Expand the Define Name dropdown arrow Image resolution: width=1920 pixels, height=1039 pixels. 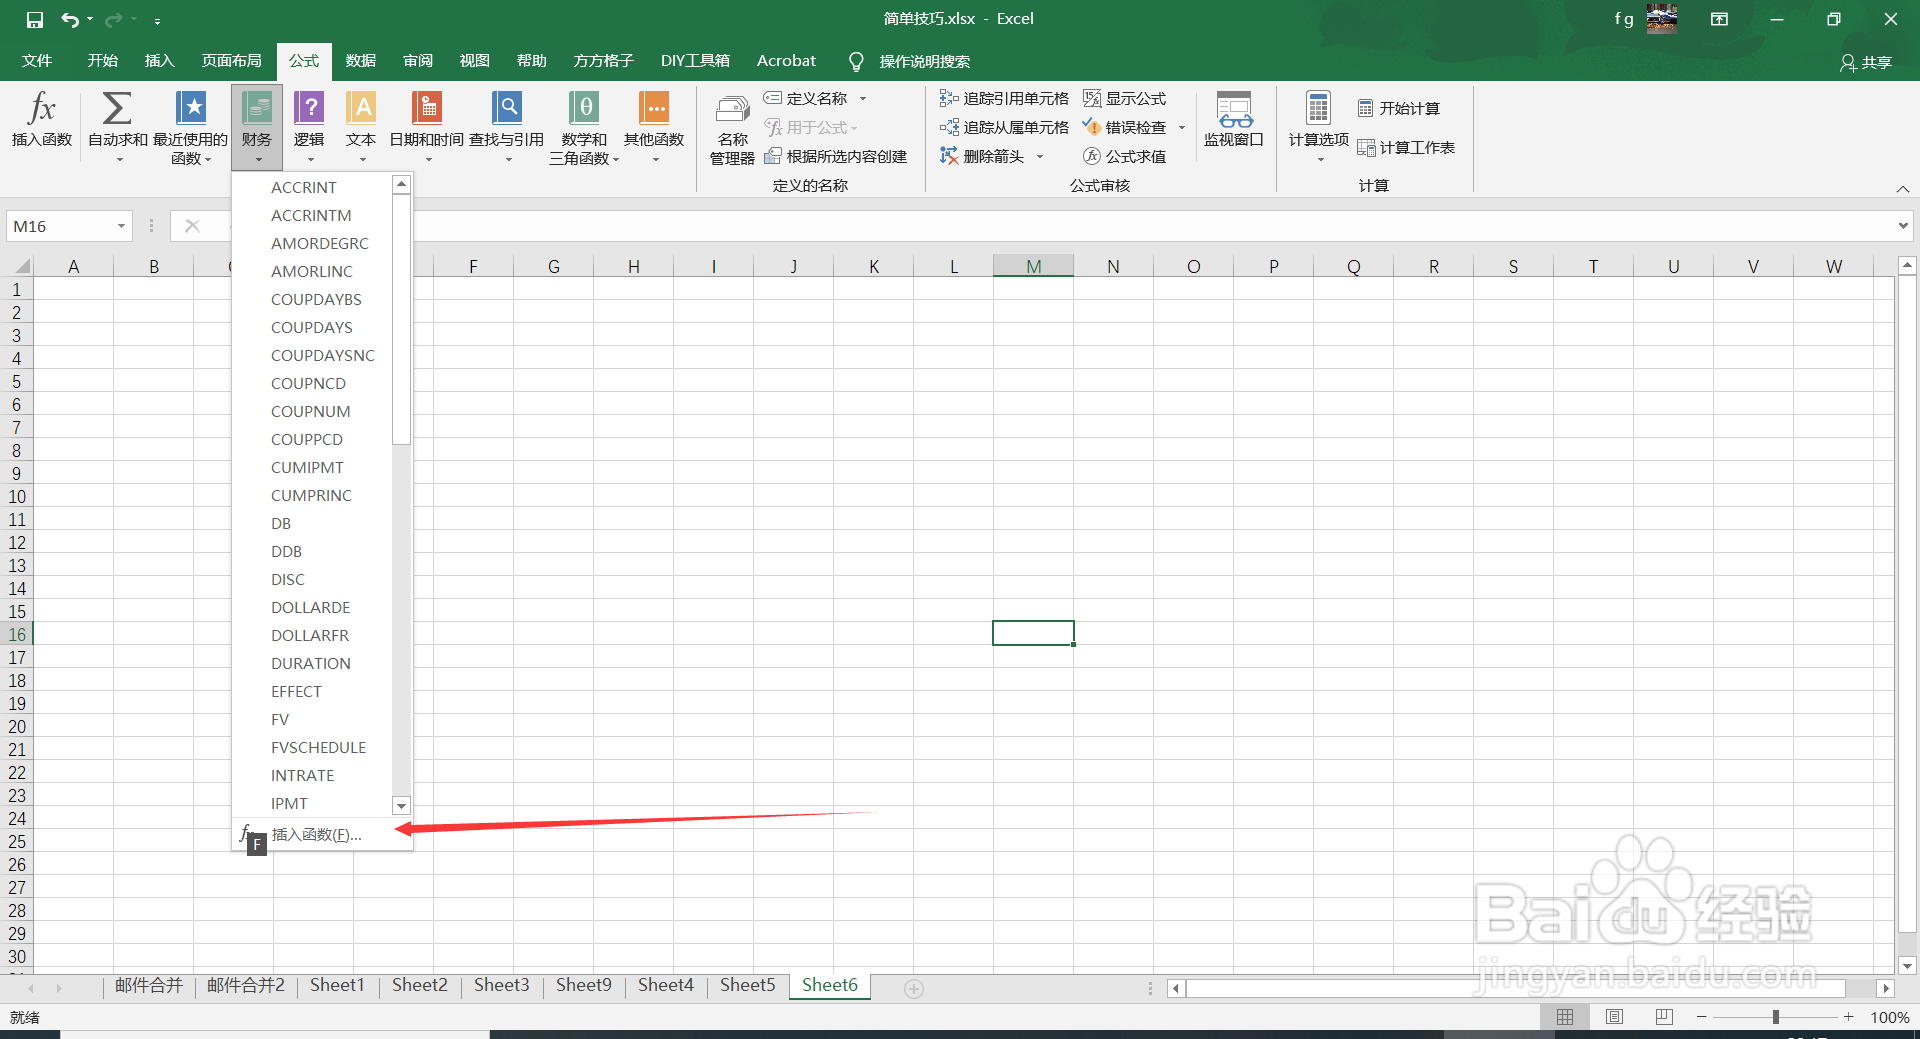tap(863, 99)
